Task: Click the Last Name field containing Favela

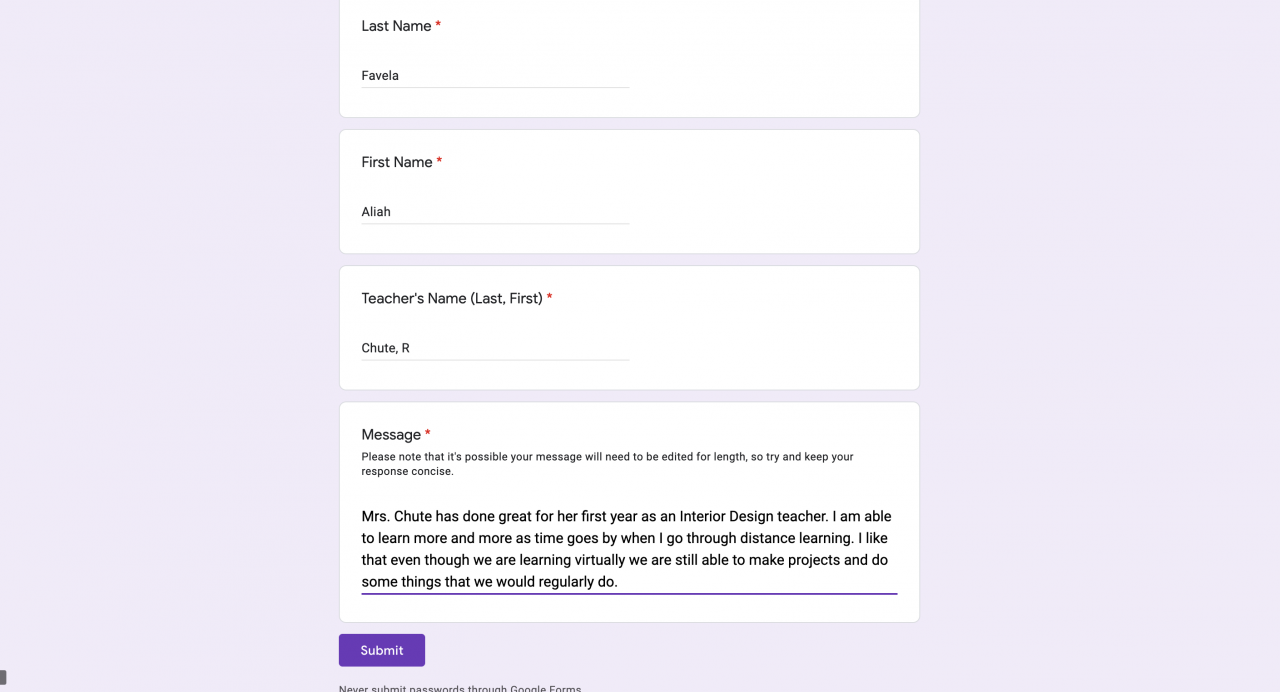Action: coord(494,76)
